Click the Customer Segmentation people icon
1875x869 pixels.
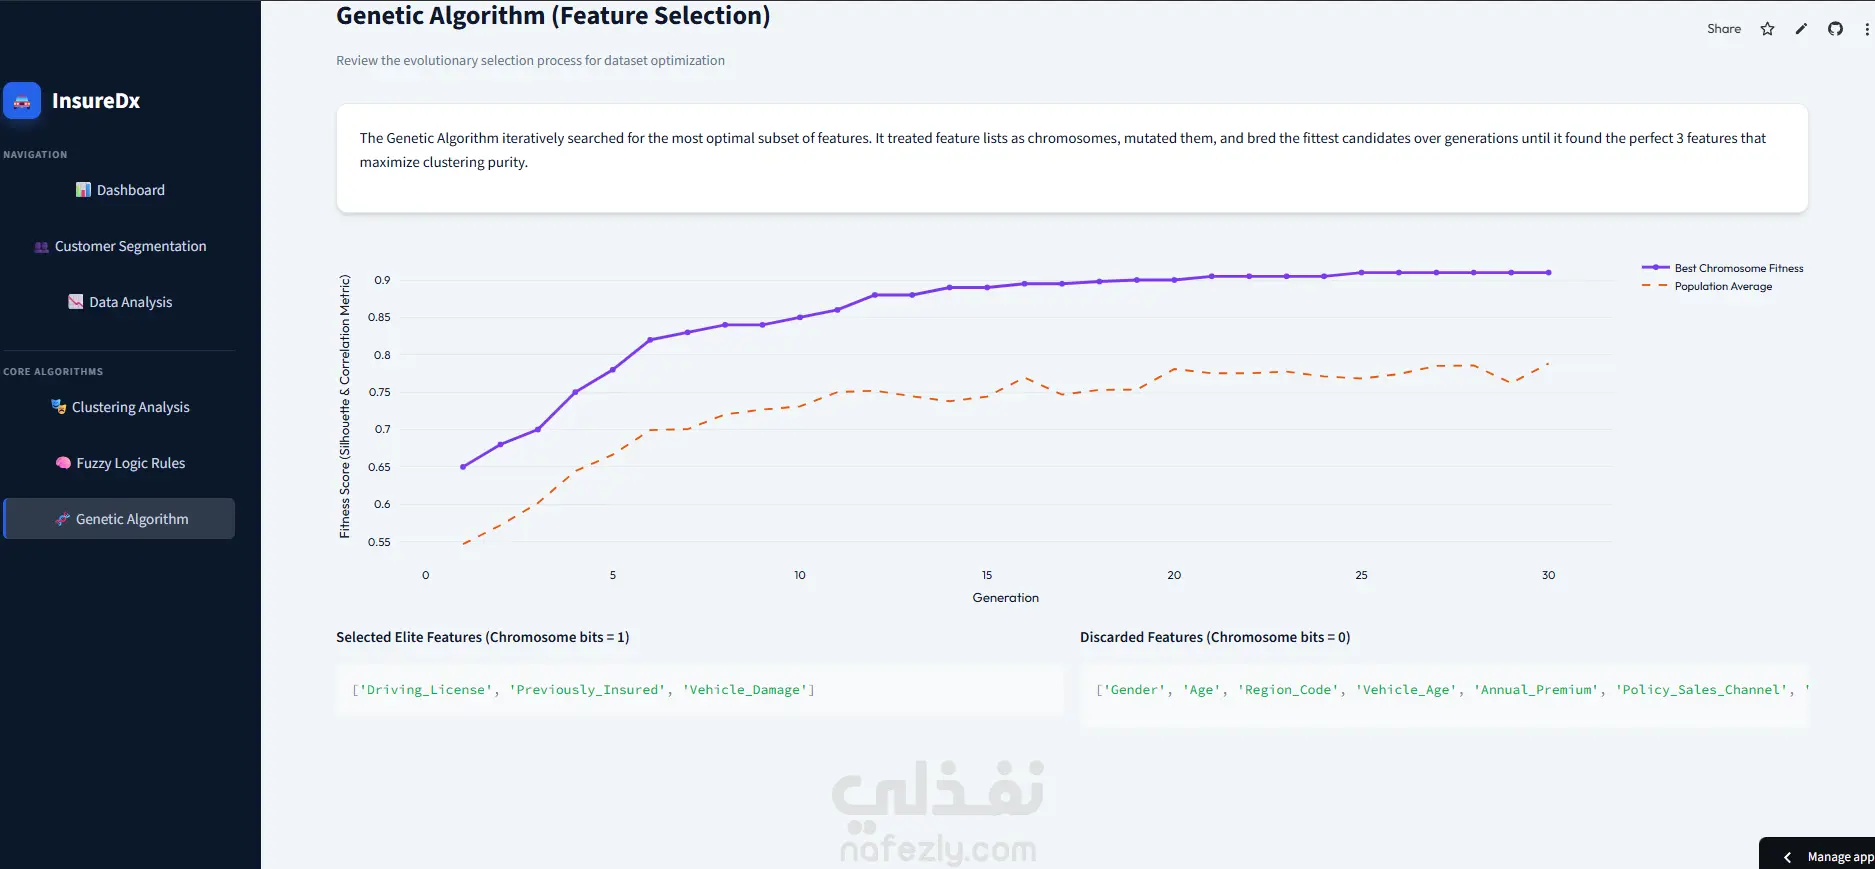41,247
